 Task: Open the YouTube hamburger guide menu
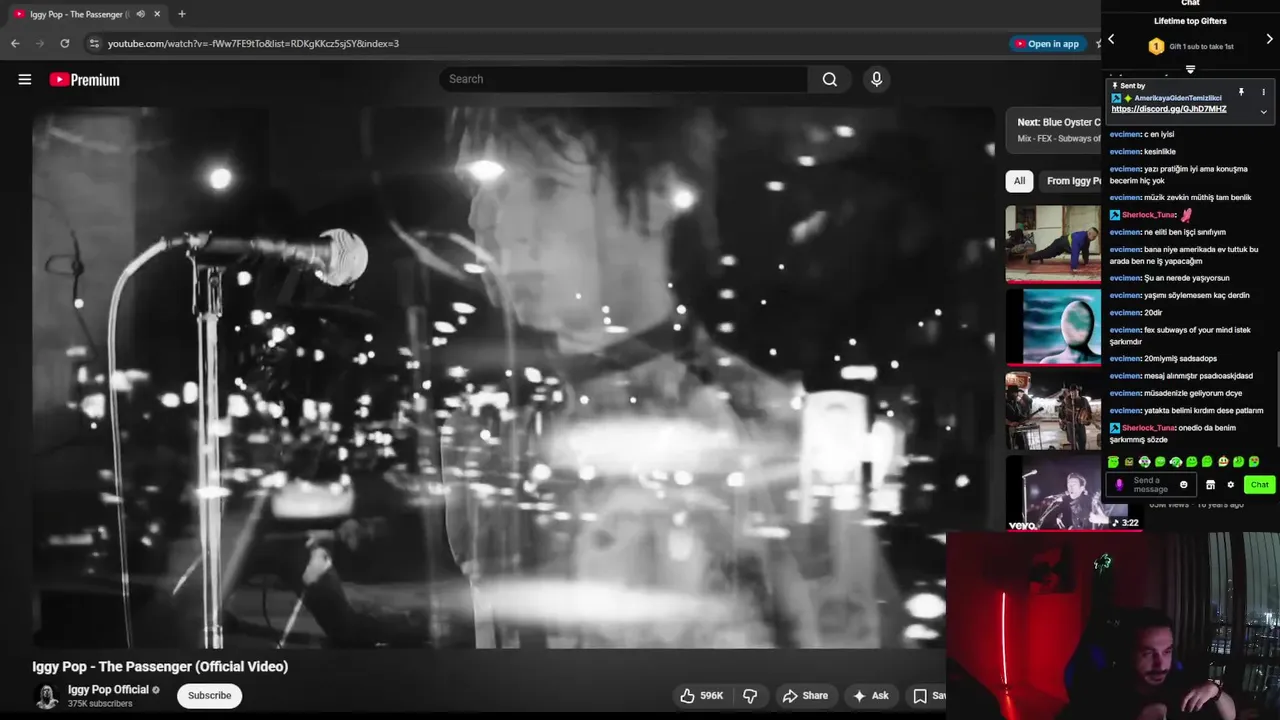tap(25, 80)
